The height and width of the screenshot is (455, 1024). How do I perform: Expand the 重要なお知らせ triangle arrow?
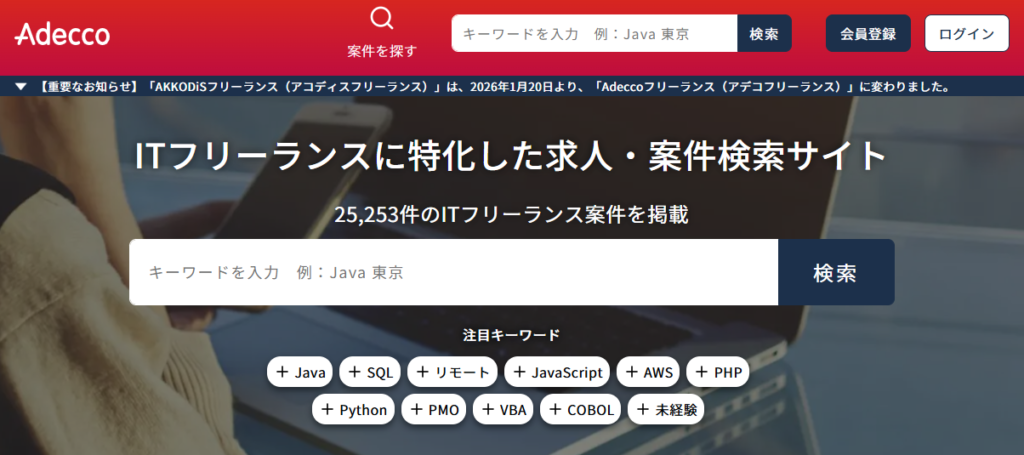point(21,86)
